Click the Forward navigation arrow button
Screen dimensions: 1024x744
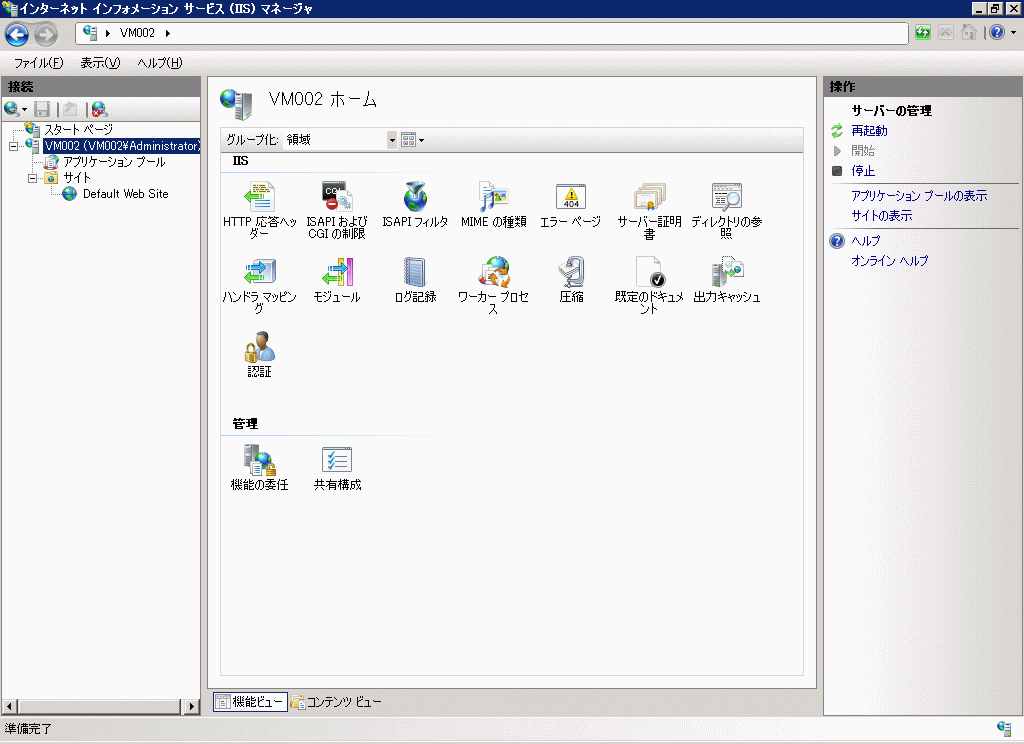pyautogui.click(x=46, y=34)
